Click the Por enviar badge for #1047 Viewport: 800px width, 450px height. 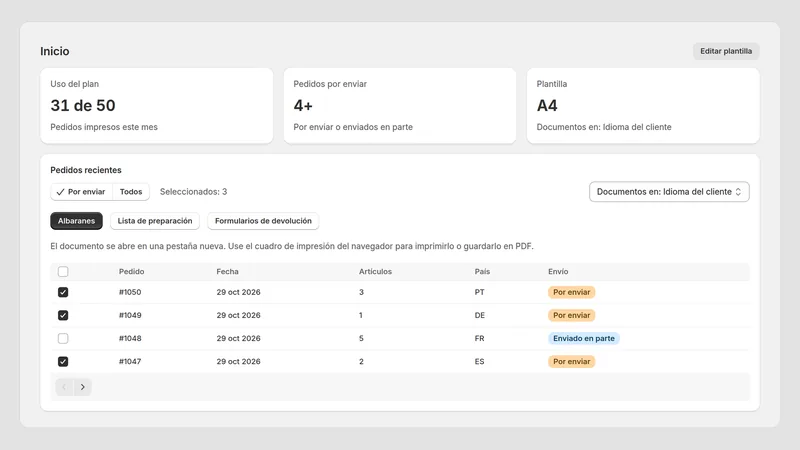[x=571, y=361]
